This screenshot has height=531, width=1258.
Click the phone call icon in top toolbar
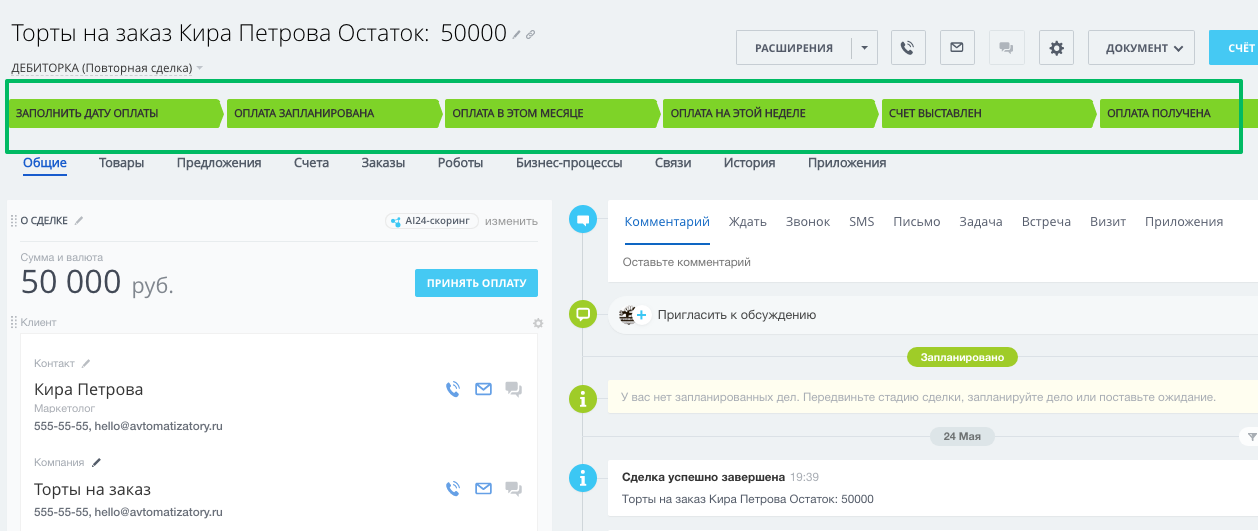pyautogui.click(x=907, y=48)
